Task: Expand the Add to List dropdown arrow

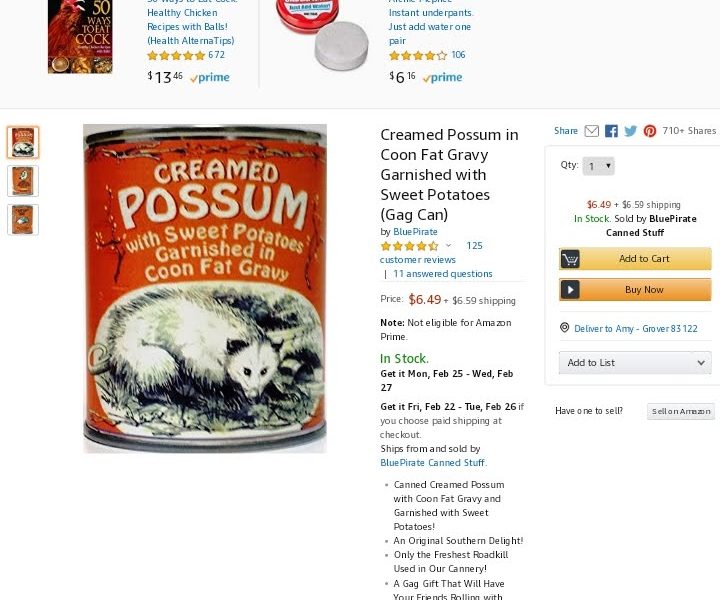Action: coord(701,363)
